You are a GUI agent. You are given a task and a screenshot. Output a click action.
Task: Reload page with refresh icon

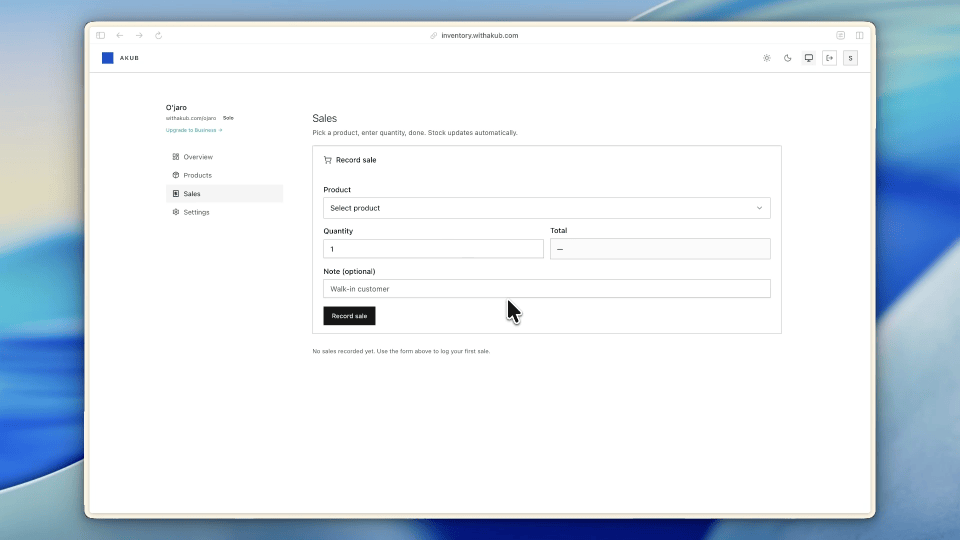[x=159, y=36]
